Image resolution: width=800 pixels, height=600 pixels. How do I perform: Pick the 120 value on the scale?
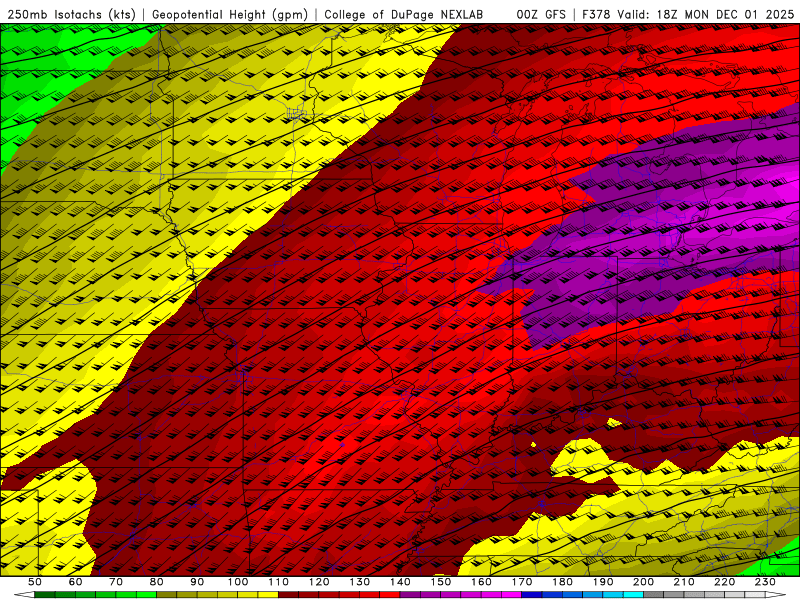pyautogui.click(x=319, y=582)
